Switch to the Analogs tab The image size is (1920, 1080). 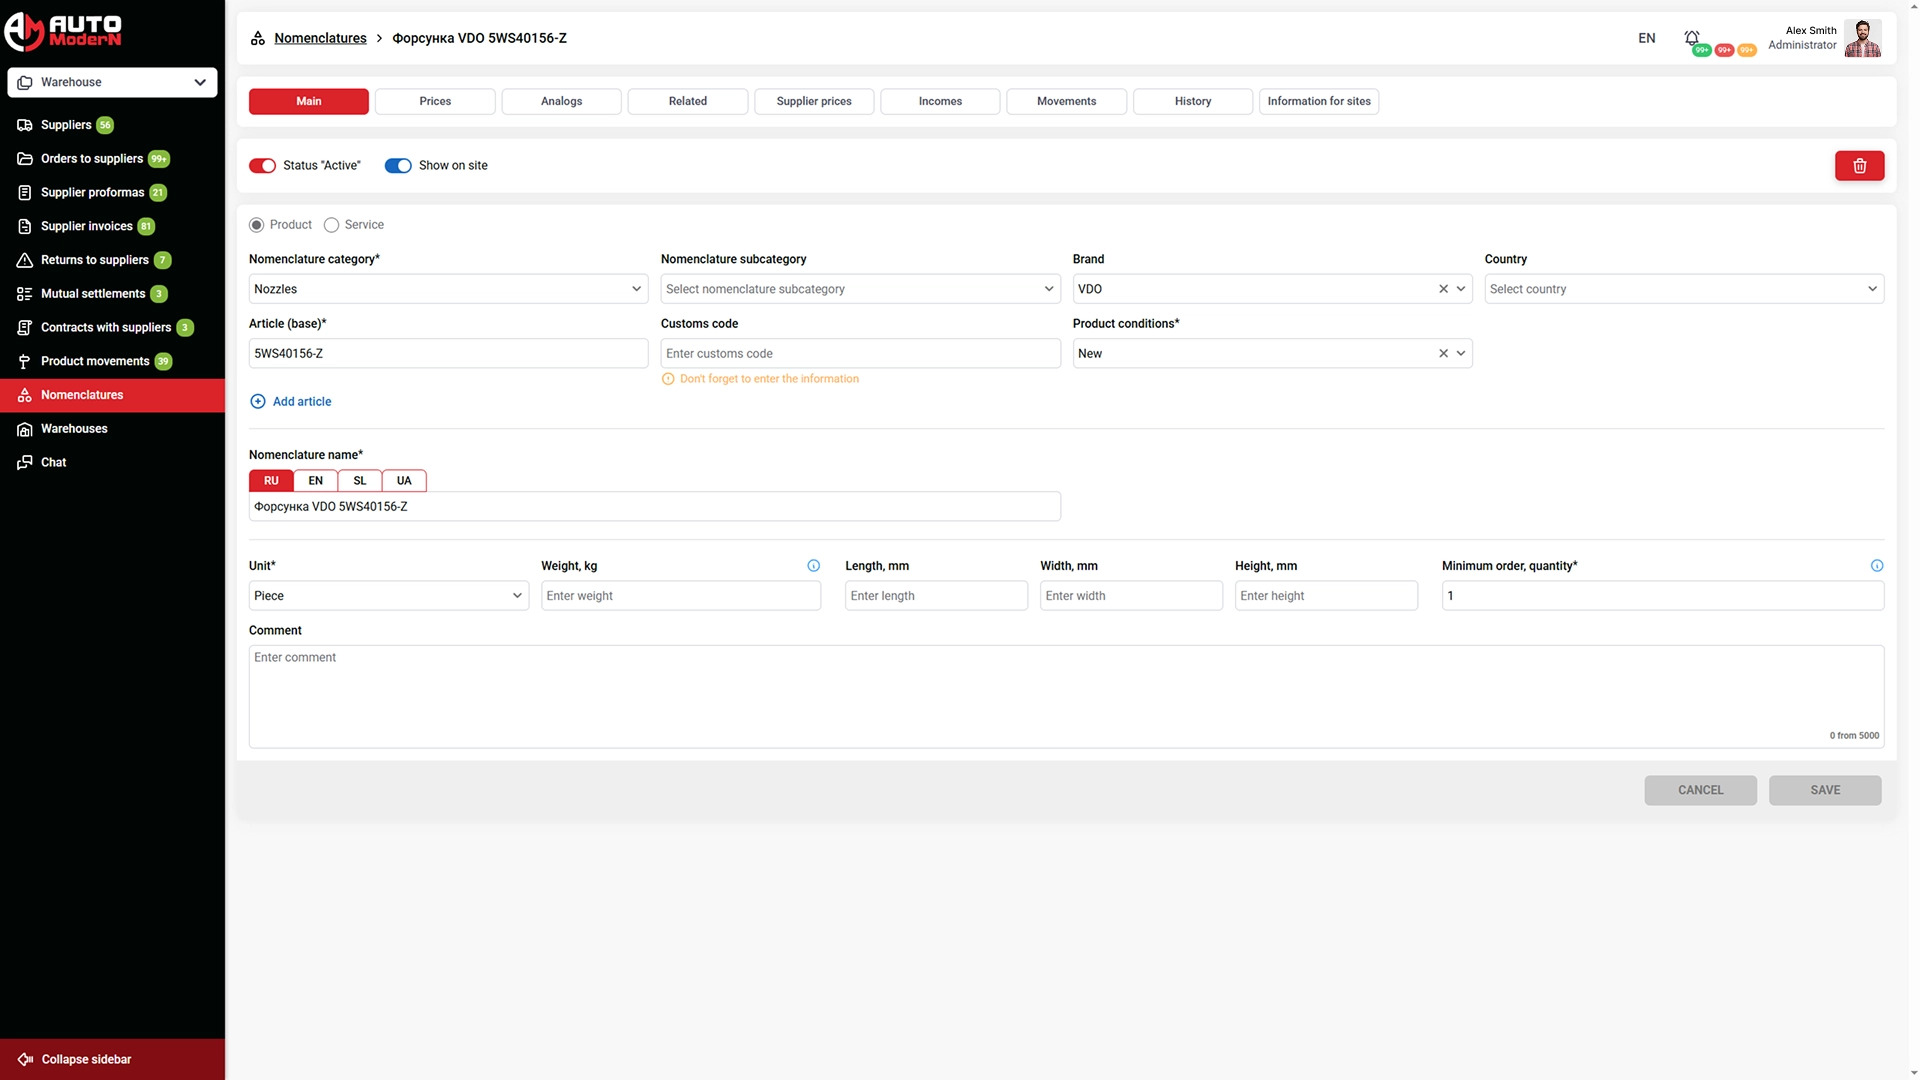click(561, 102)
